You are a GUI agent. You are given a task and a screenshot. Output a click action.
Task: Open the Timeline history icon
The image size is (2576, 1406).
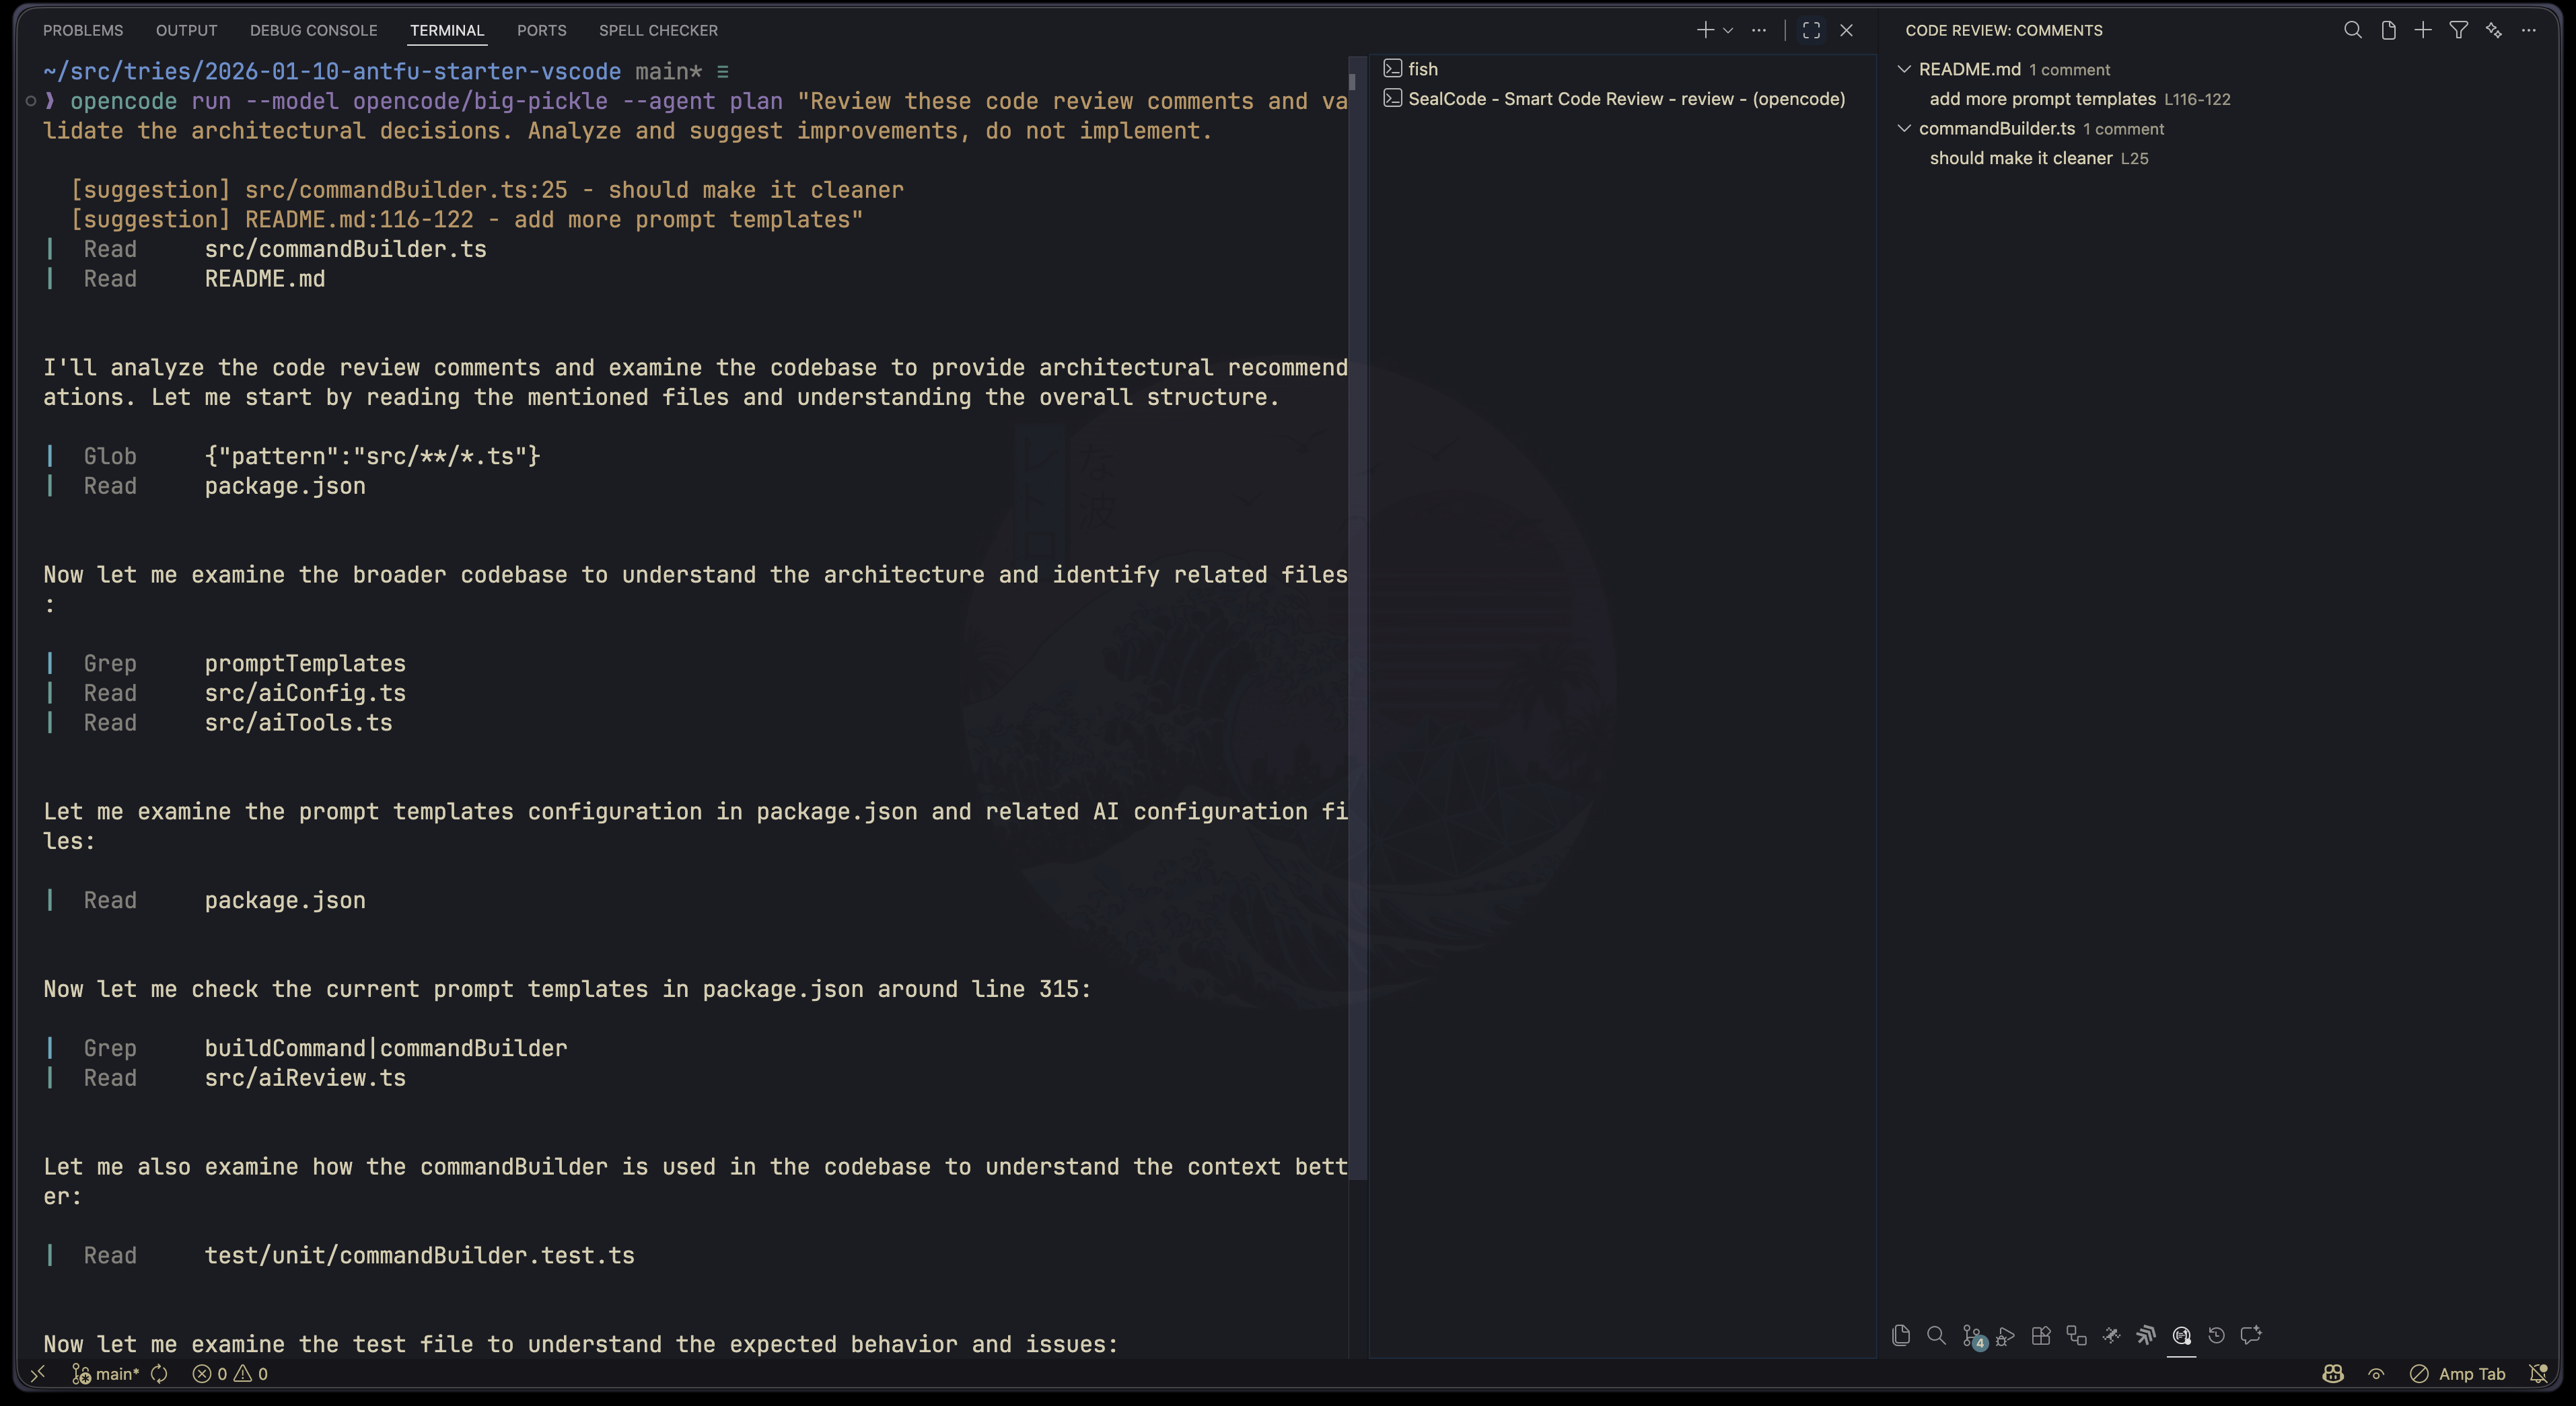(x=2217, y=1335)
